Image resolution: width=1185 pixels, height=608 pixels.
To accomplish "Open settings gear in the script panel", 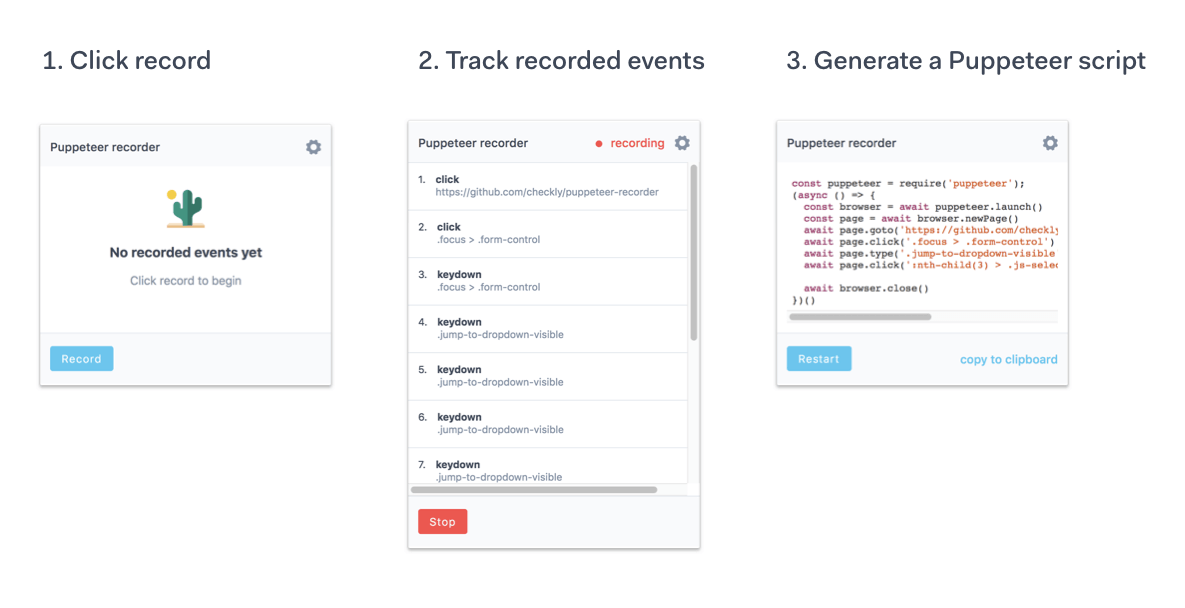I will (x=1050, y=143).
